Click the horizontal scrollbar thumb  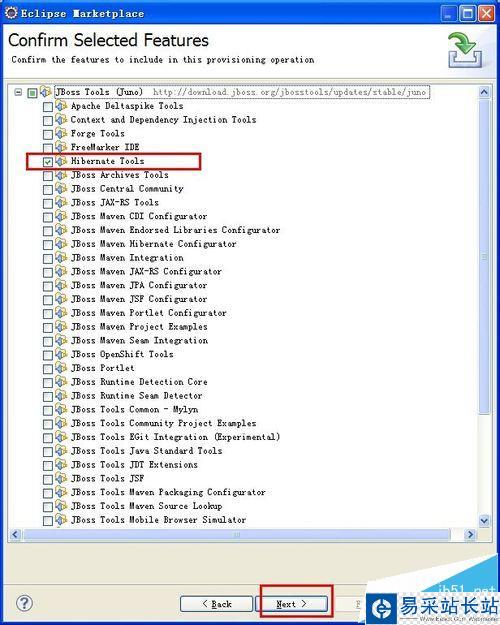tap(237, 535)
